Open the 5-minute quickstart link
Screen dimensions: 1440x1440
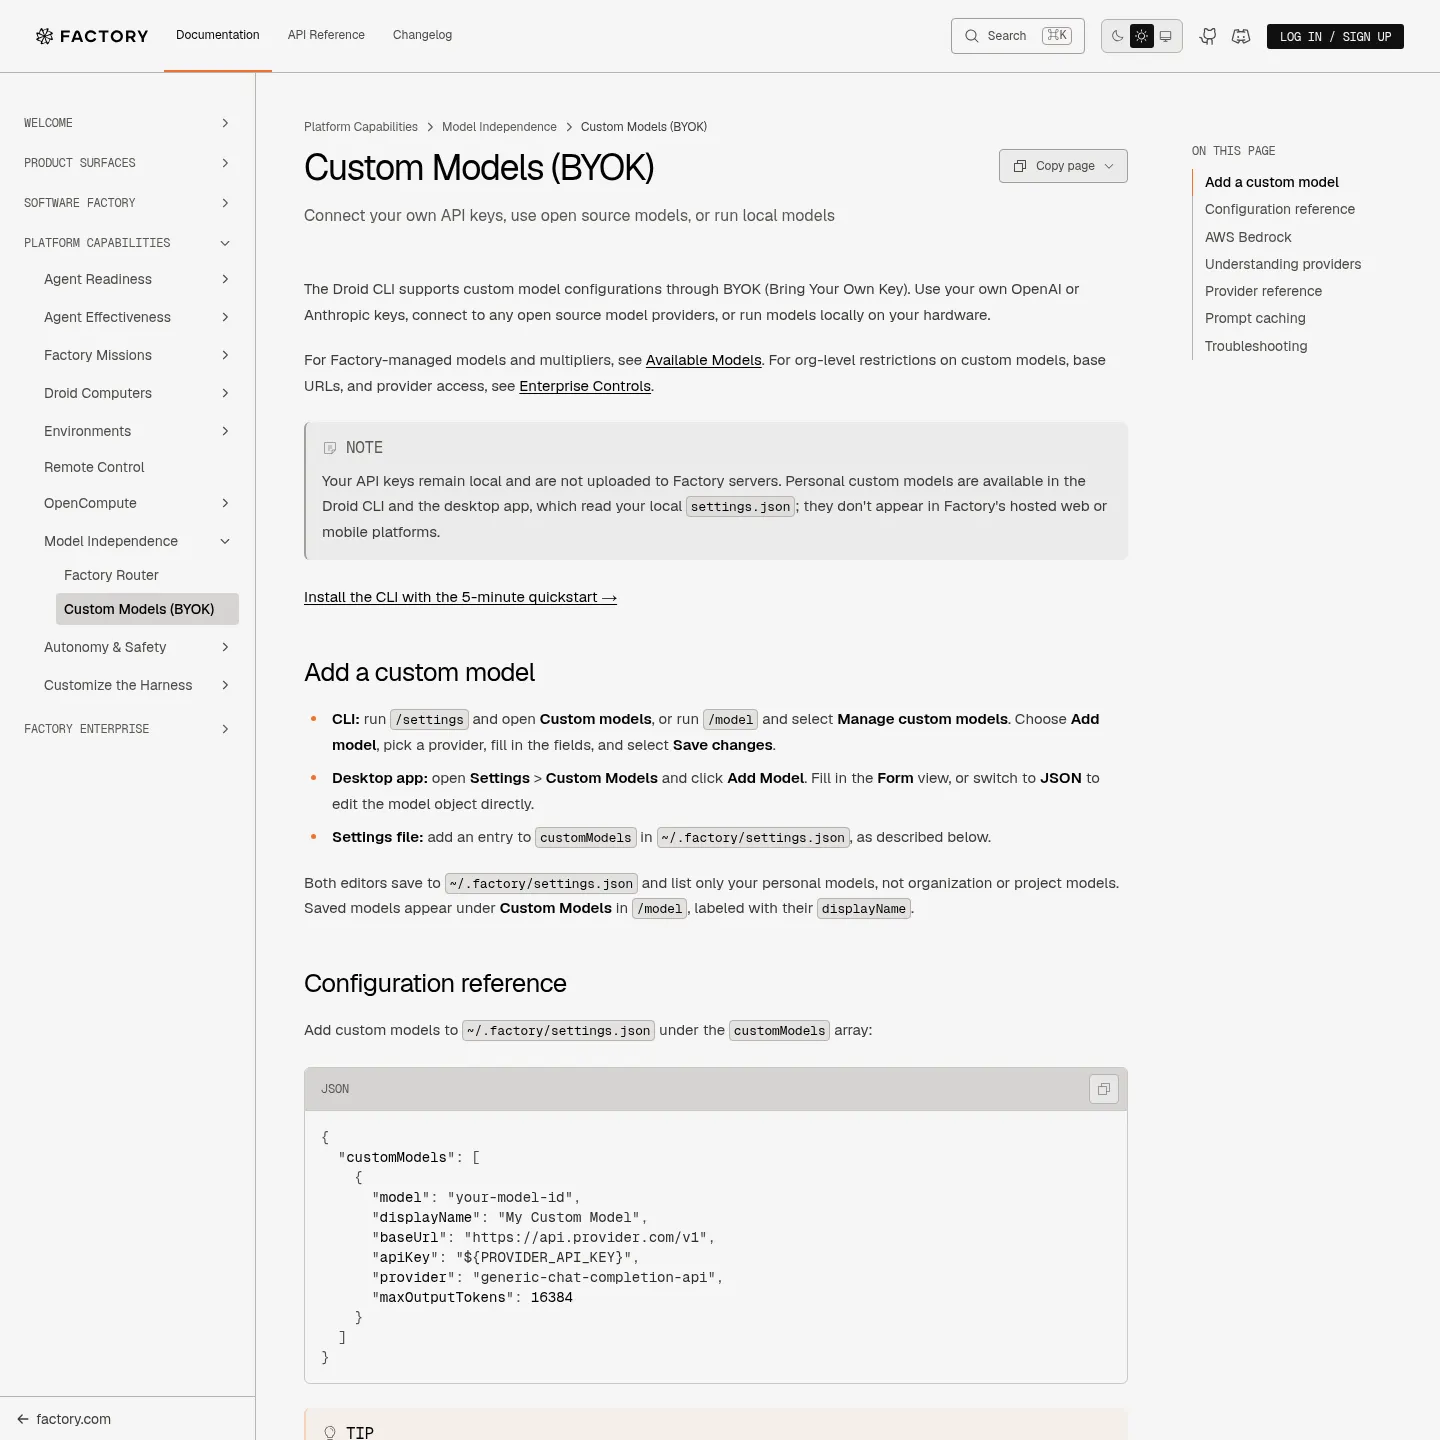tap(460, 597)
